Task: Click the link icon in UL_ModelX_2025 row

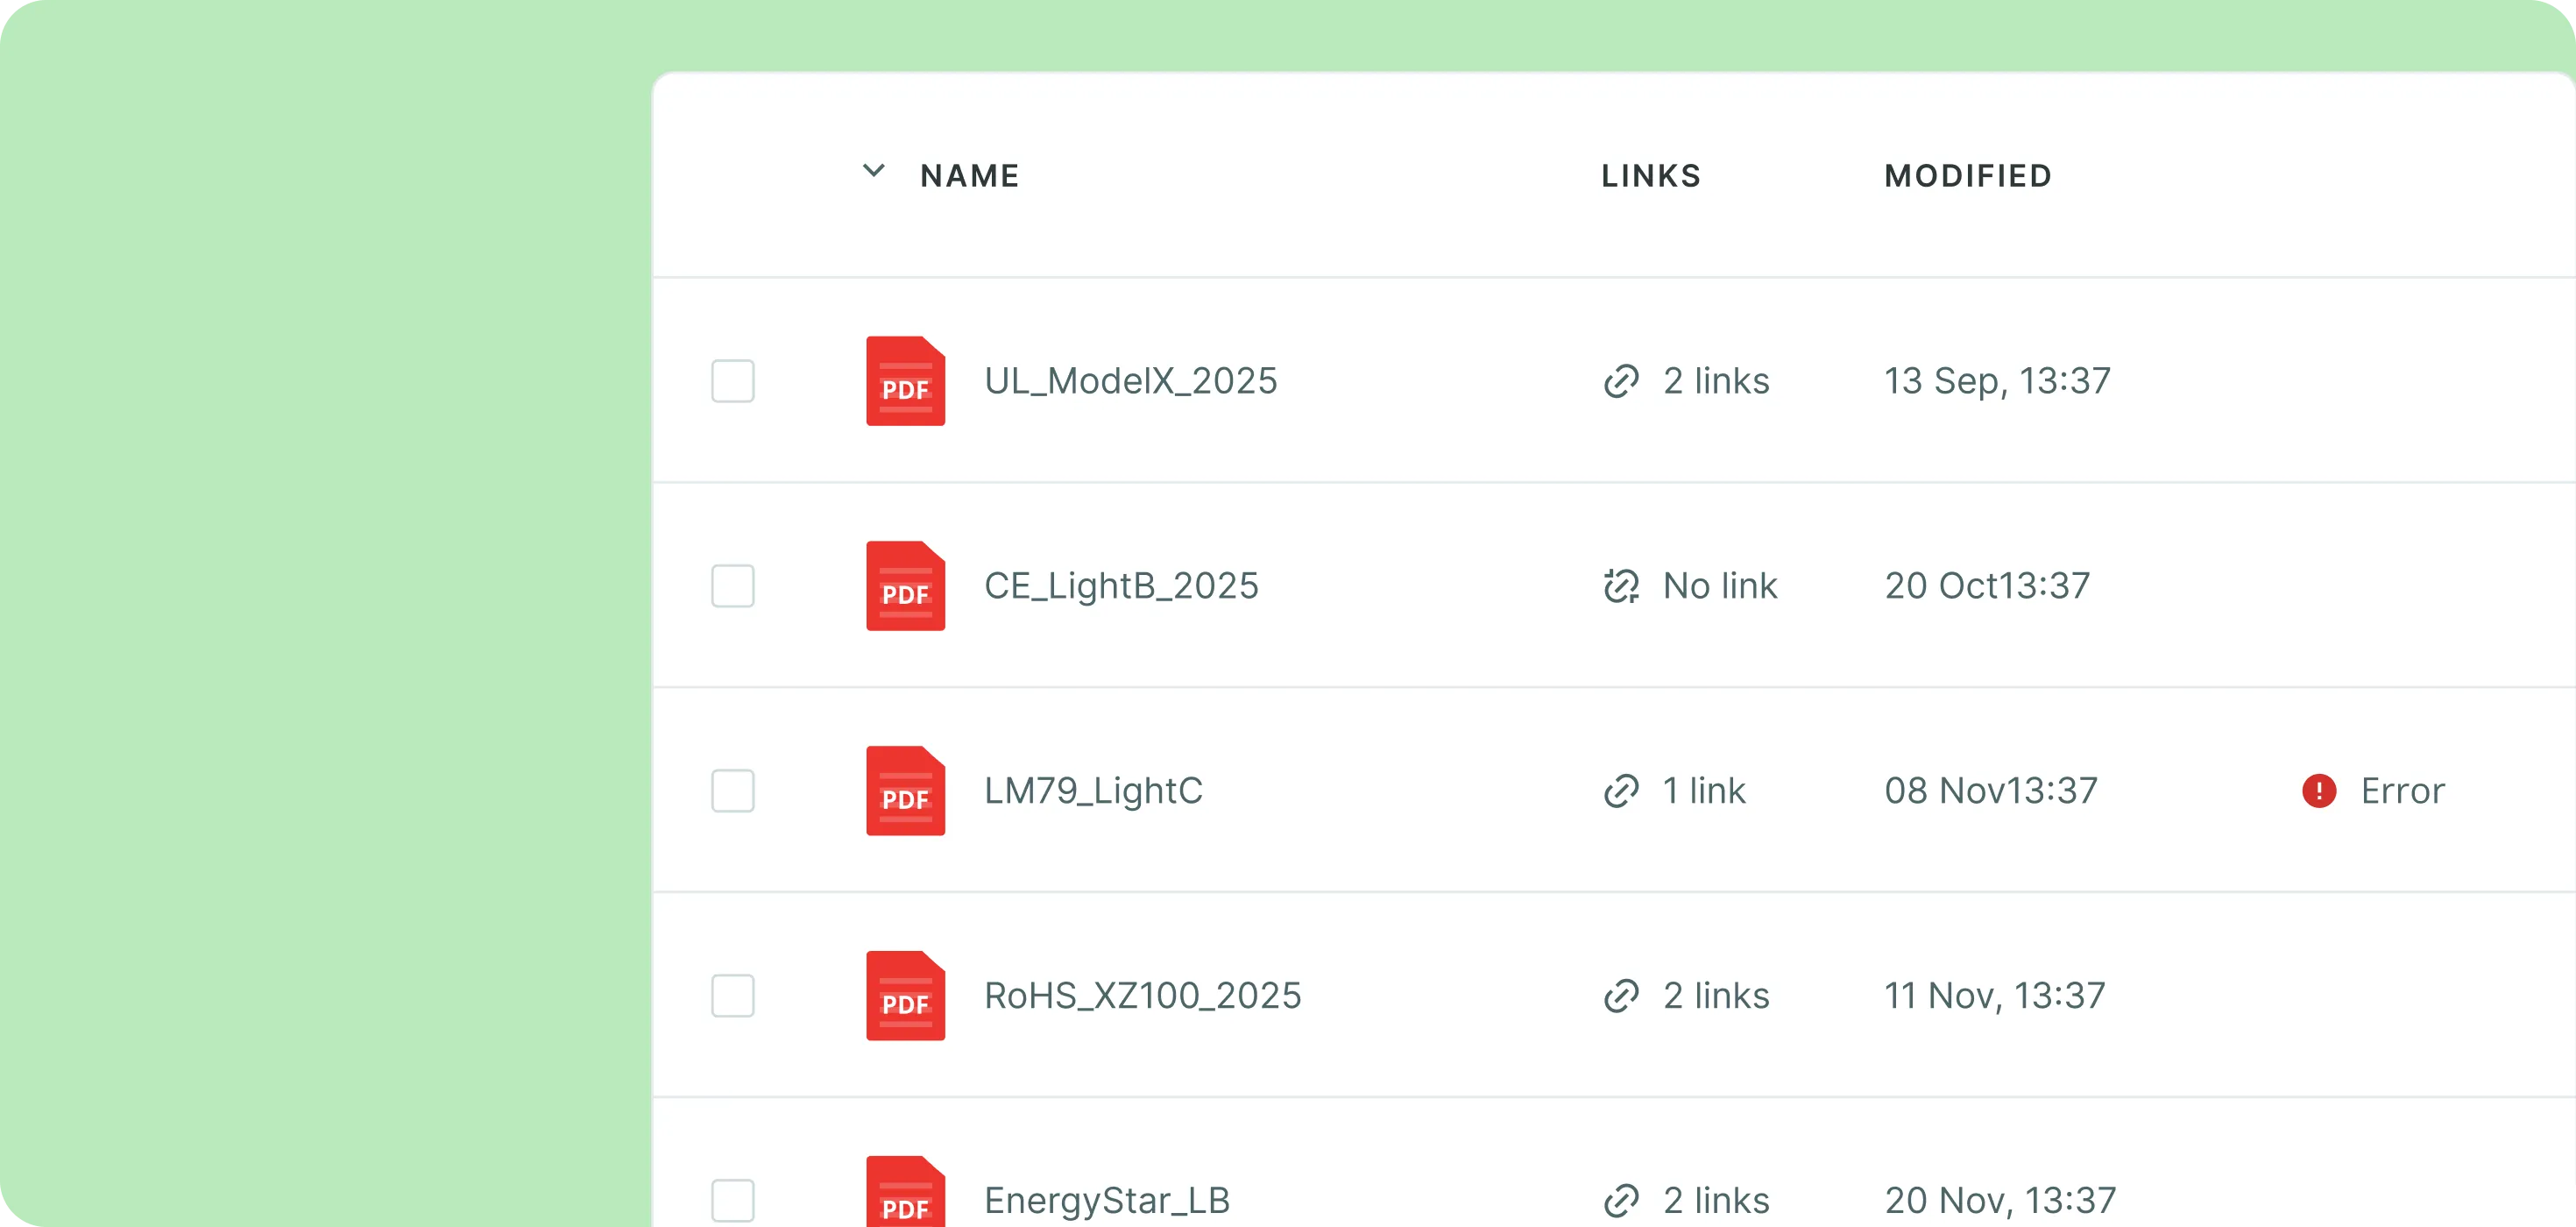Action: (1621, 381)
